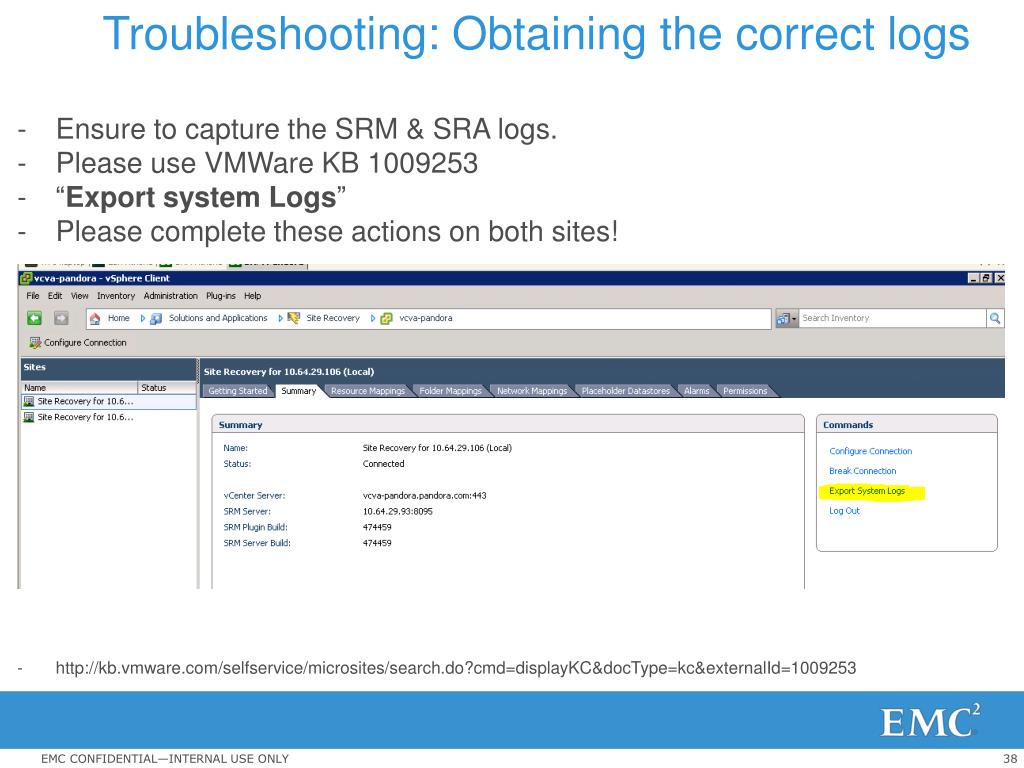Screen dimensions: 1024x768
Task: Click vCenter Server value vcva-pandora.pandora.com:443
Action: (x=424, y=496)
